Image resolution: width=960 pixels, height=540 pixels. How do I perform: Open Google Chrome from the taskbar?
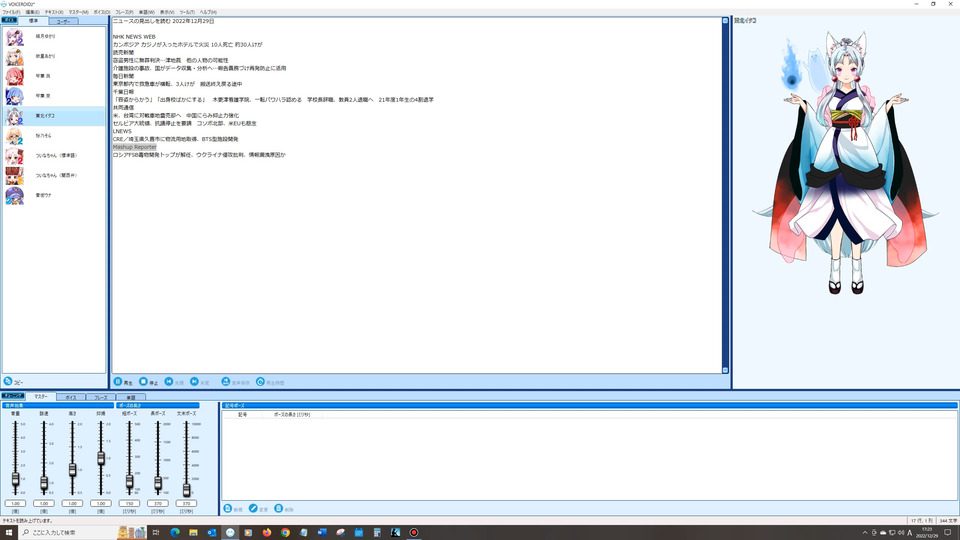coord(285,533)
